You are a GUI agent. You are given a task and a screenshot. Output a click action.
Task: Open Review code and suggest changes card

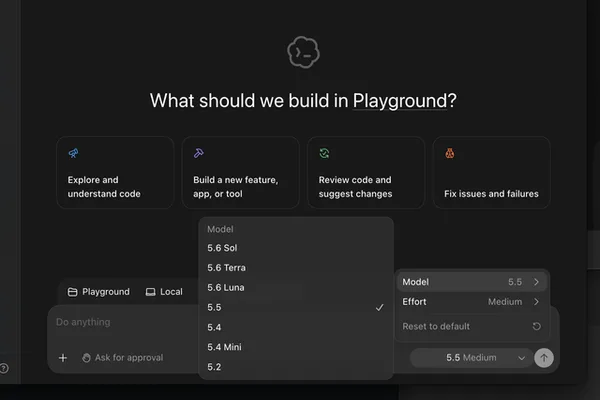(366, 173)
